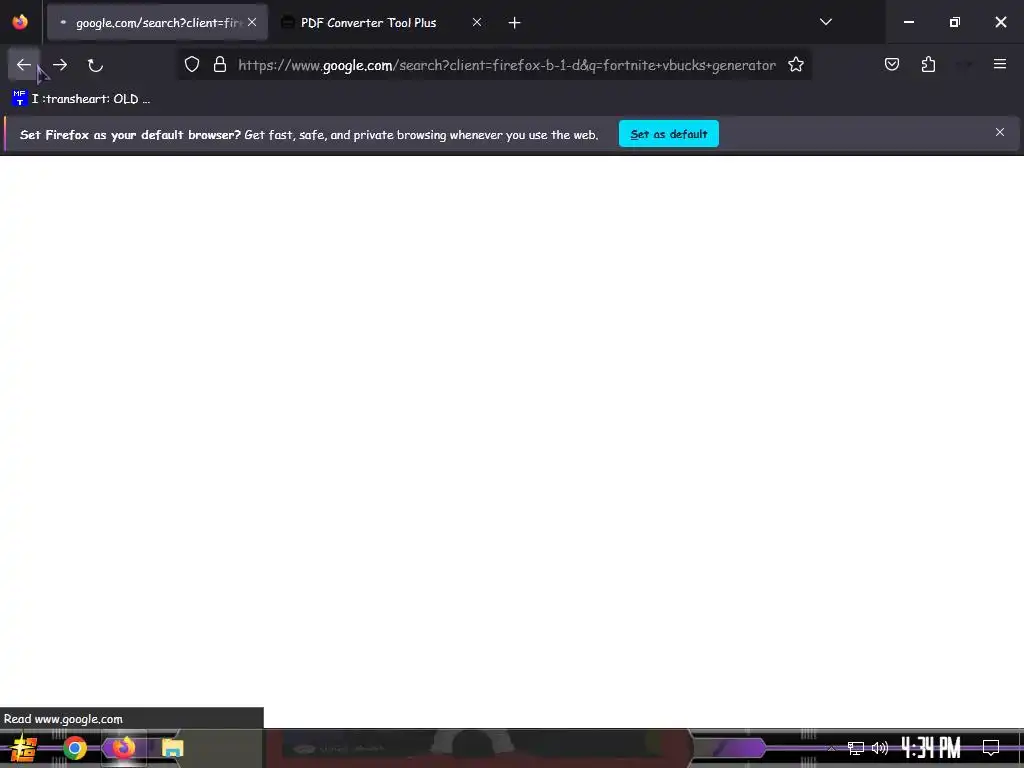Viewport: 1024px width, 768px height.
Task: Close the google.com search tab
Action: click(x=252, y=22)
